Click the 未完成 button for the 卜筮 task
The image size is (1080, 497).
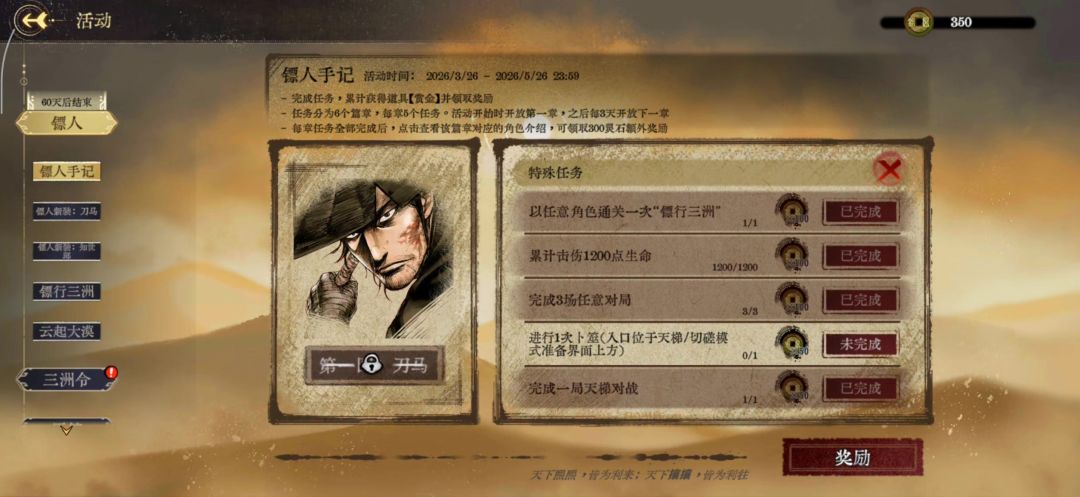(860, 344)
